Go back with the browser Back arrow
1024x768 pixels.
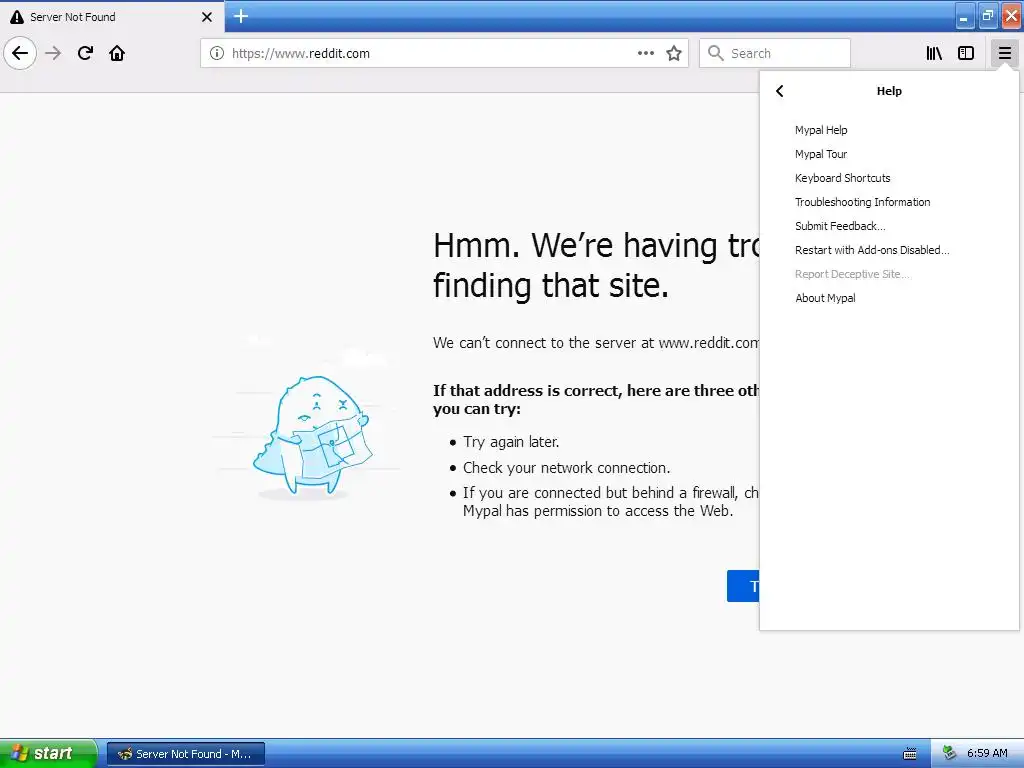pos(20,53)
